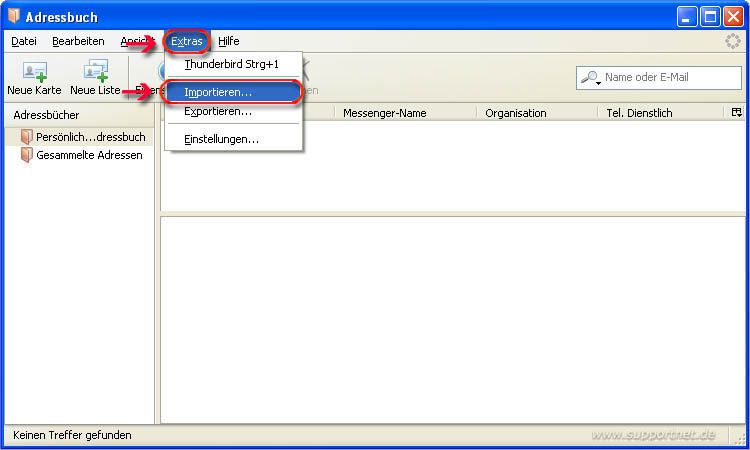This screenshot has height=450, width=750.
Task: Click the Adressbücher pane header
Action: click(79, 115)
